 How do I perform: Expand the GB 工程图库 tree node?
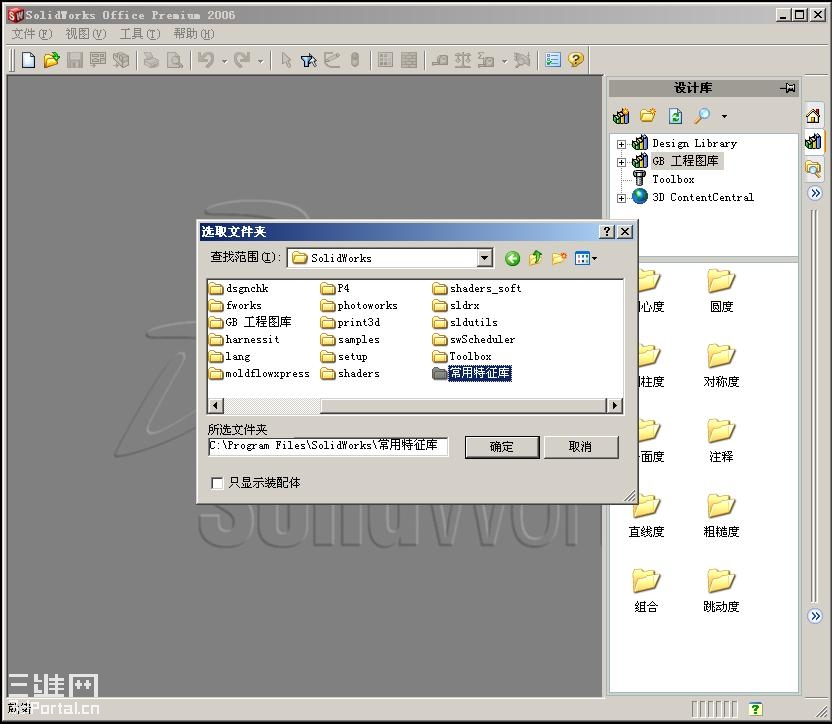[x=621, y=162]
